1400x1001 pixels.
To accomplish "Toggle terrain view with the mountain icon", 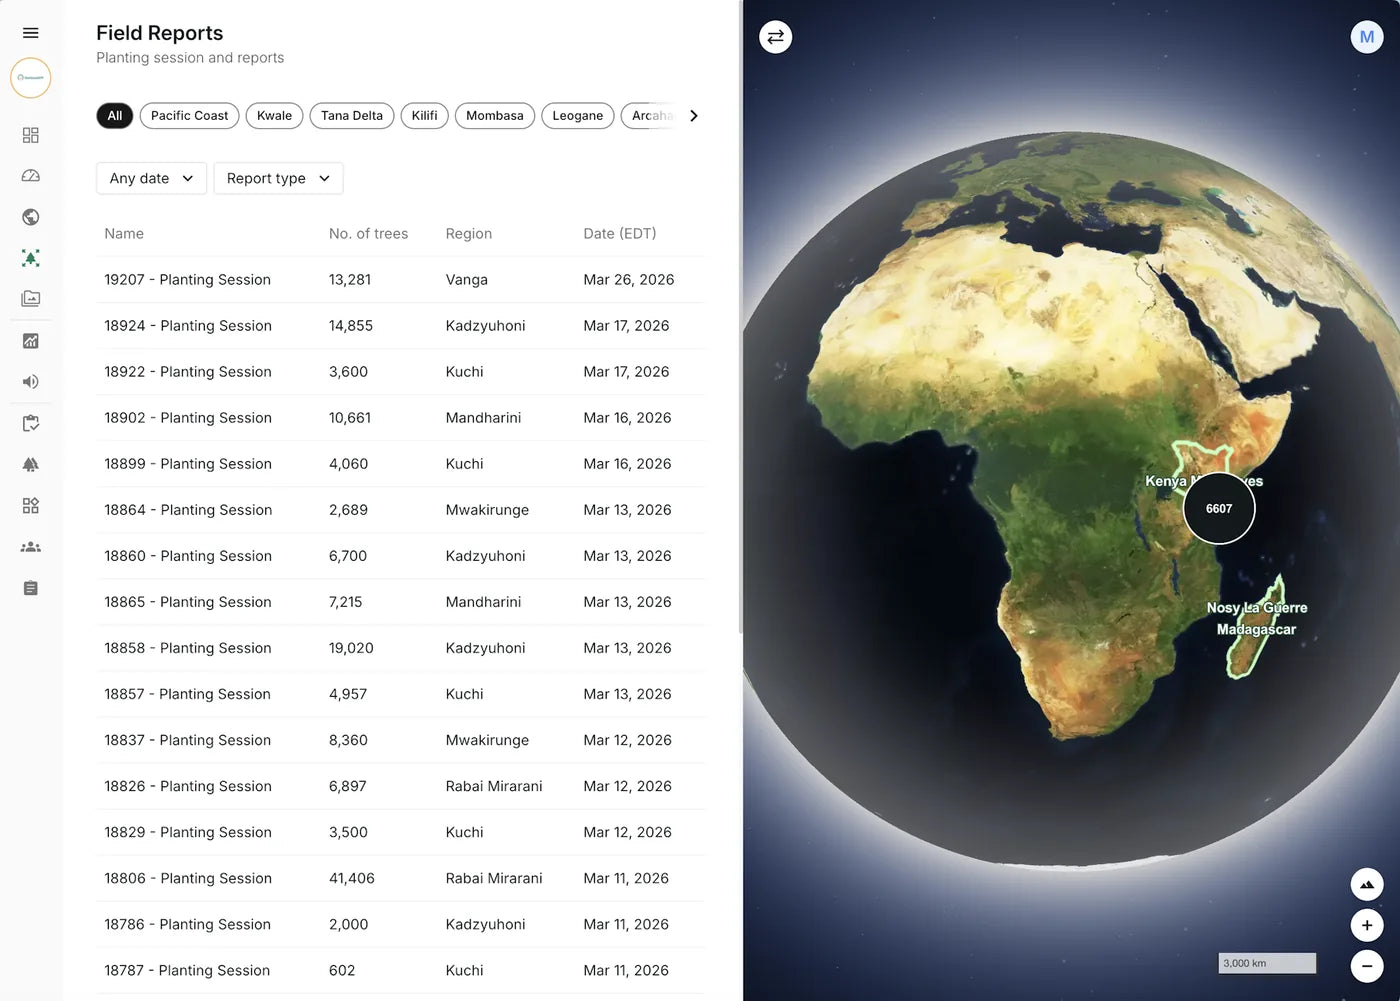I will click(1367, 884).
